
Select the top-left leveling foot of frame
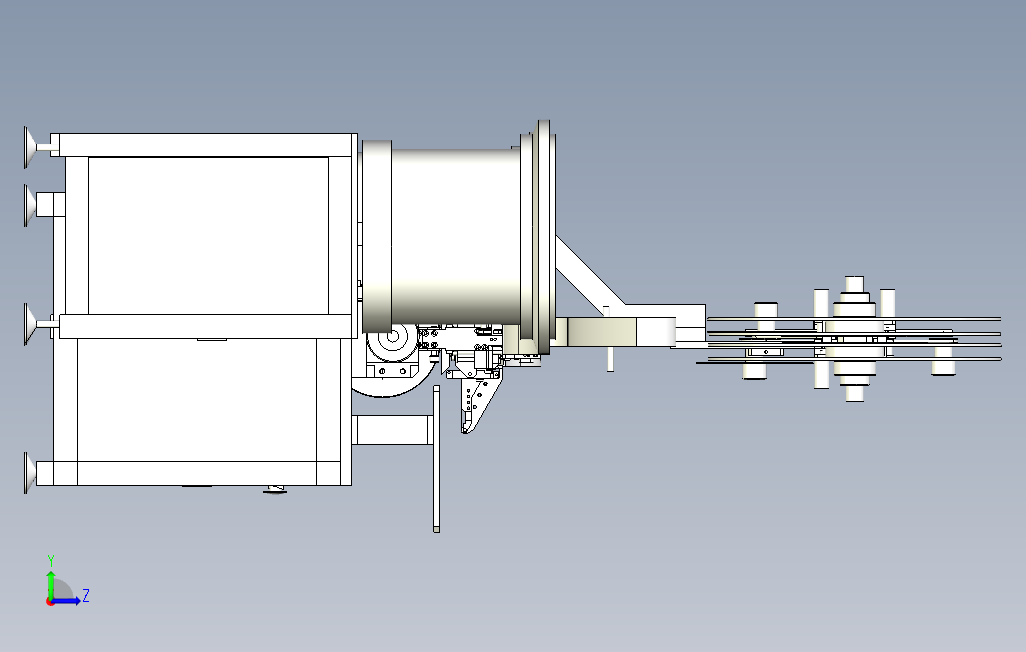pos(29,147)
